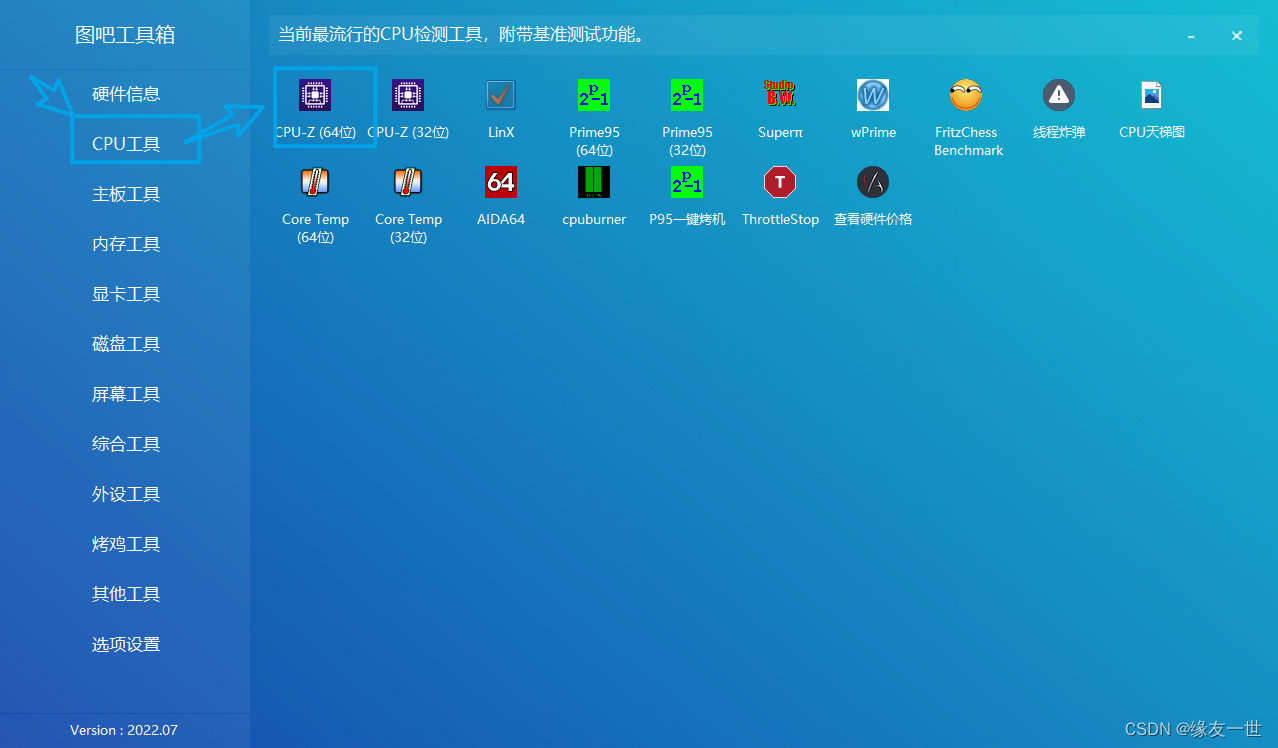Launch wPrime benchmark
The image size is (1278, 748).
tap(873, 110)
